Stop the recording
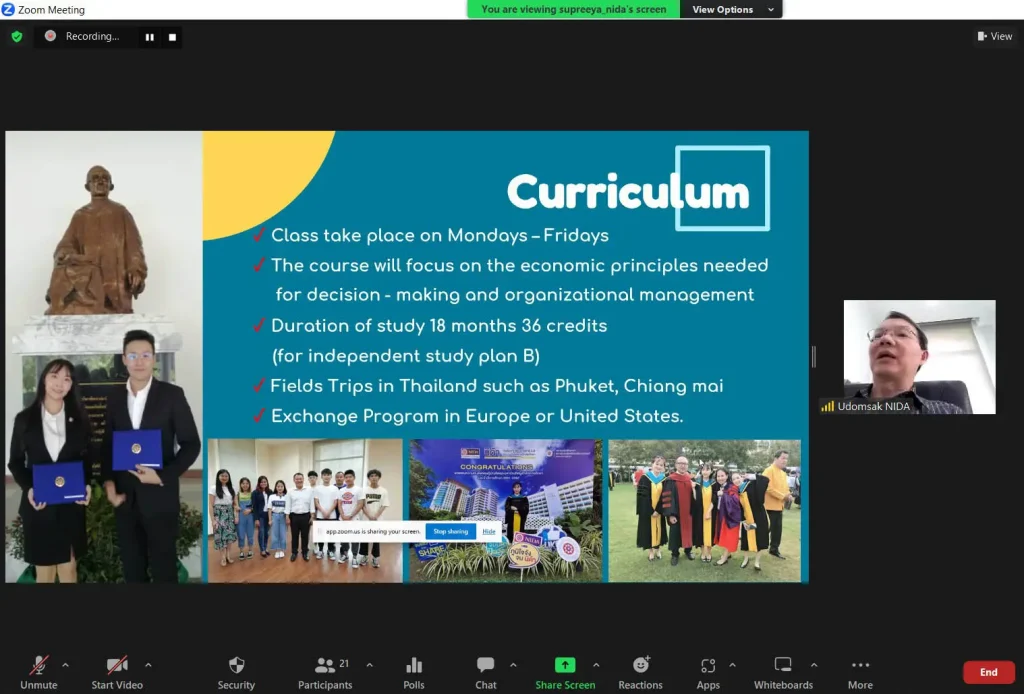 click(x=172, y=37)
